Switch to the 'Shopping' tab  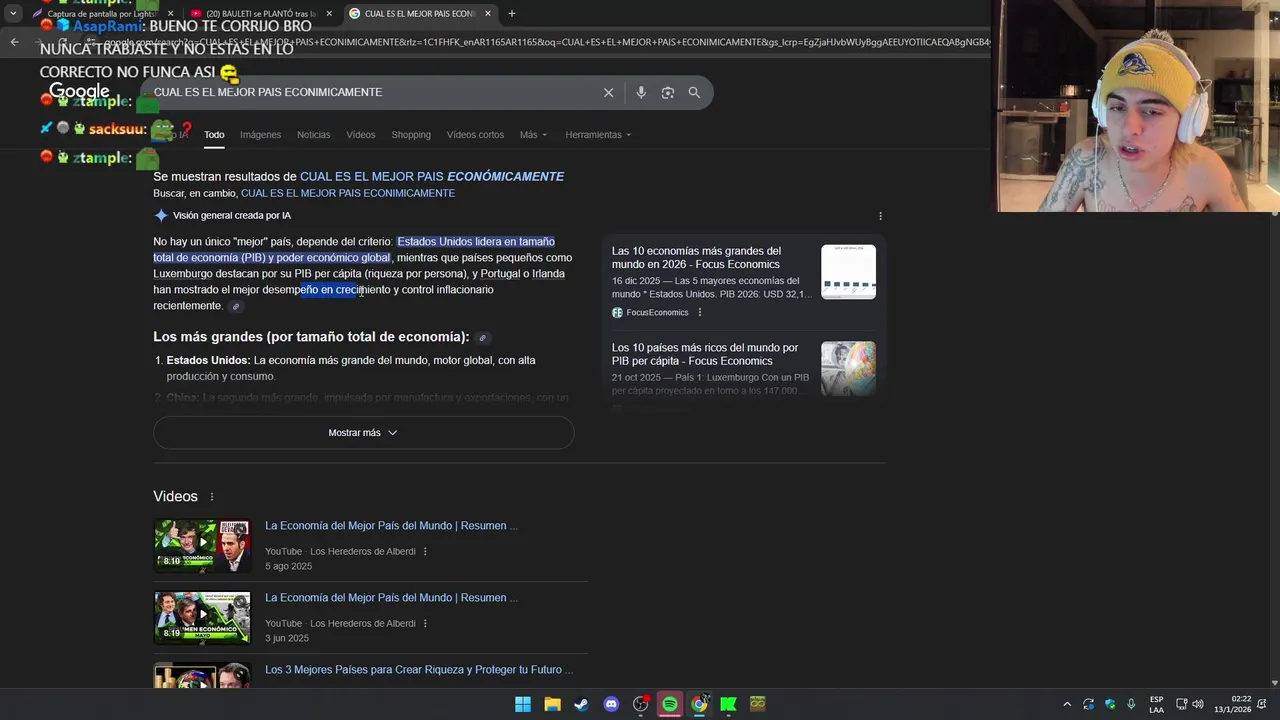click(x=411, y=135)
